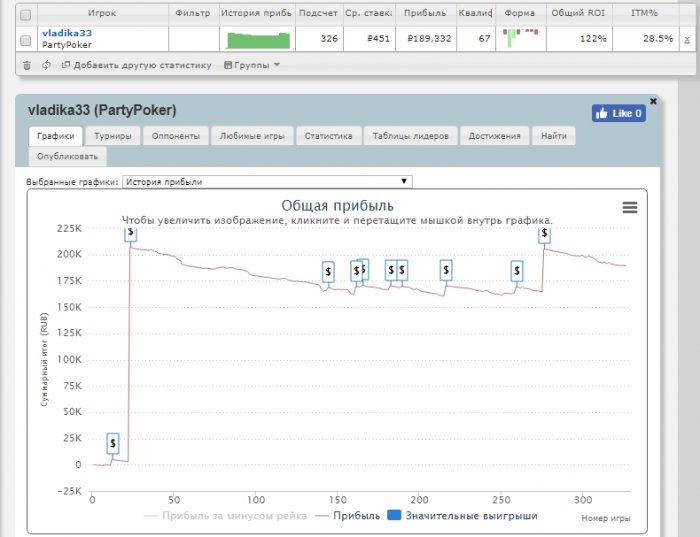This screenshot has height=537, width=700.
Task: Click the $ win marker at game 23 peak
Action: tap(130, 233)
